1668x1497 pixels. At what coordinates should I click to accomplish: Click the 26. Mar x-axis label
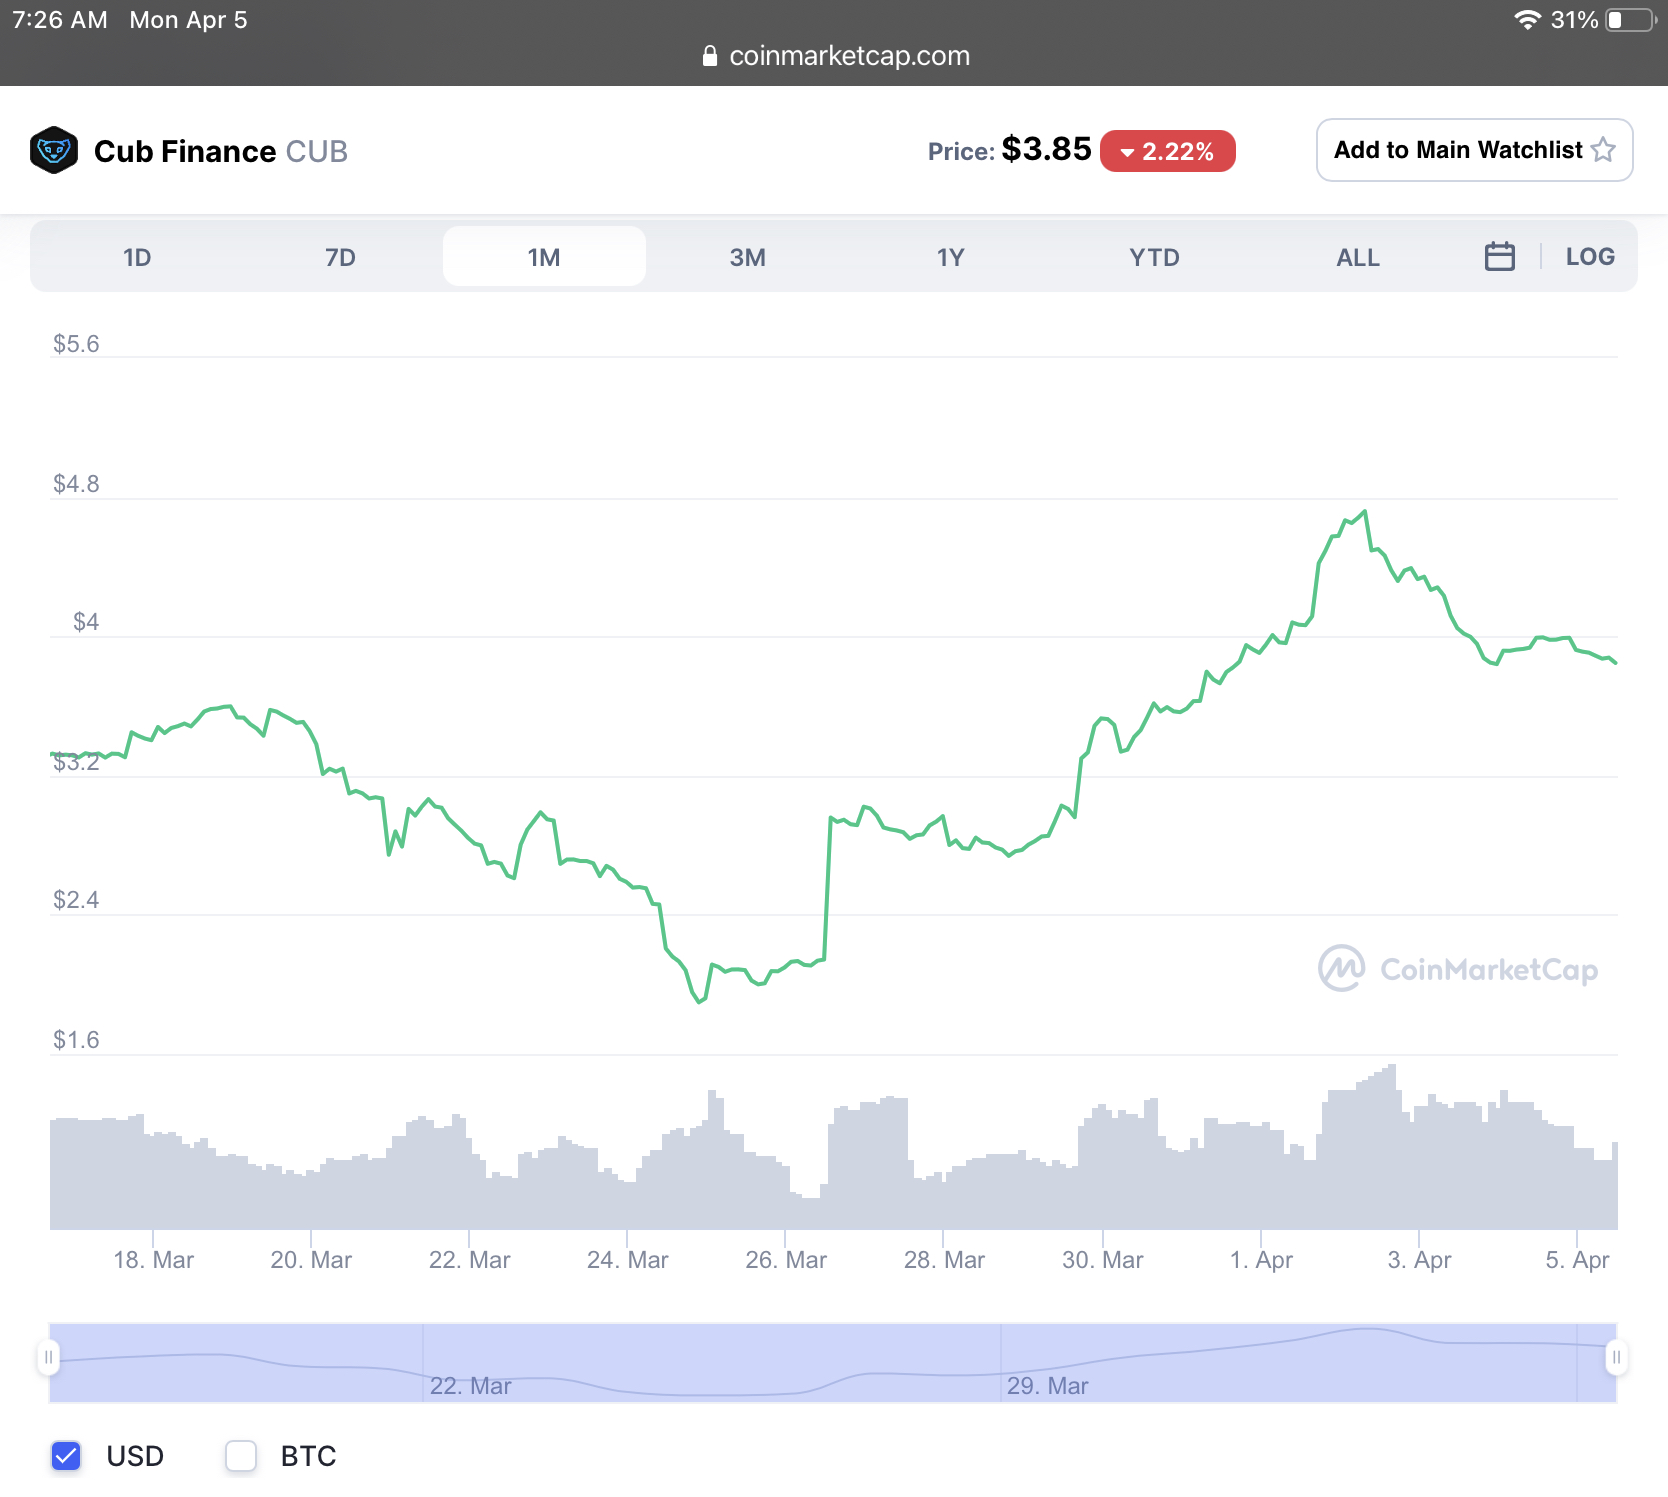[786, 1260]
